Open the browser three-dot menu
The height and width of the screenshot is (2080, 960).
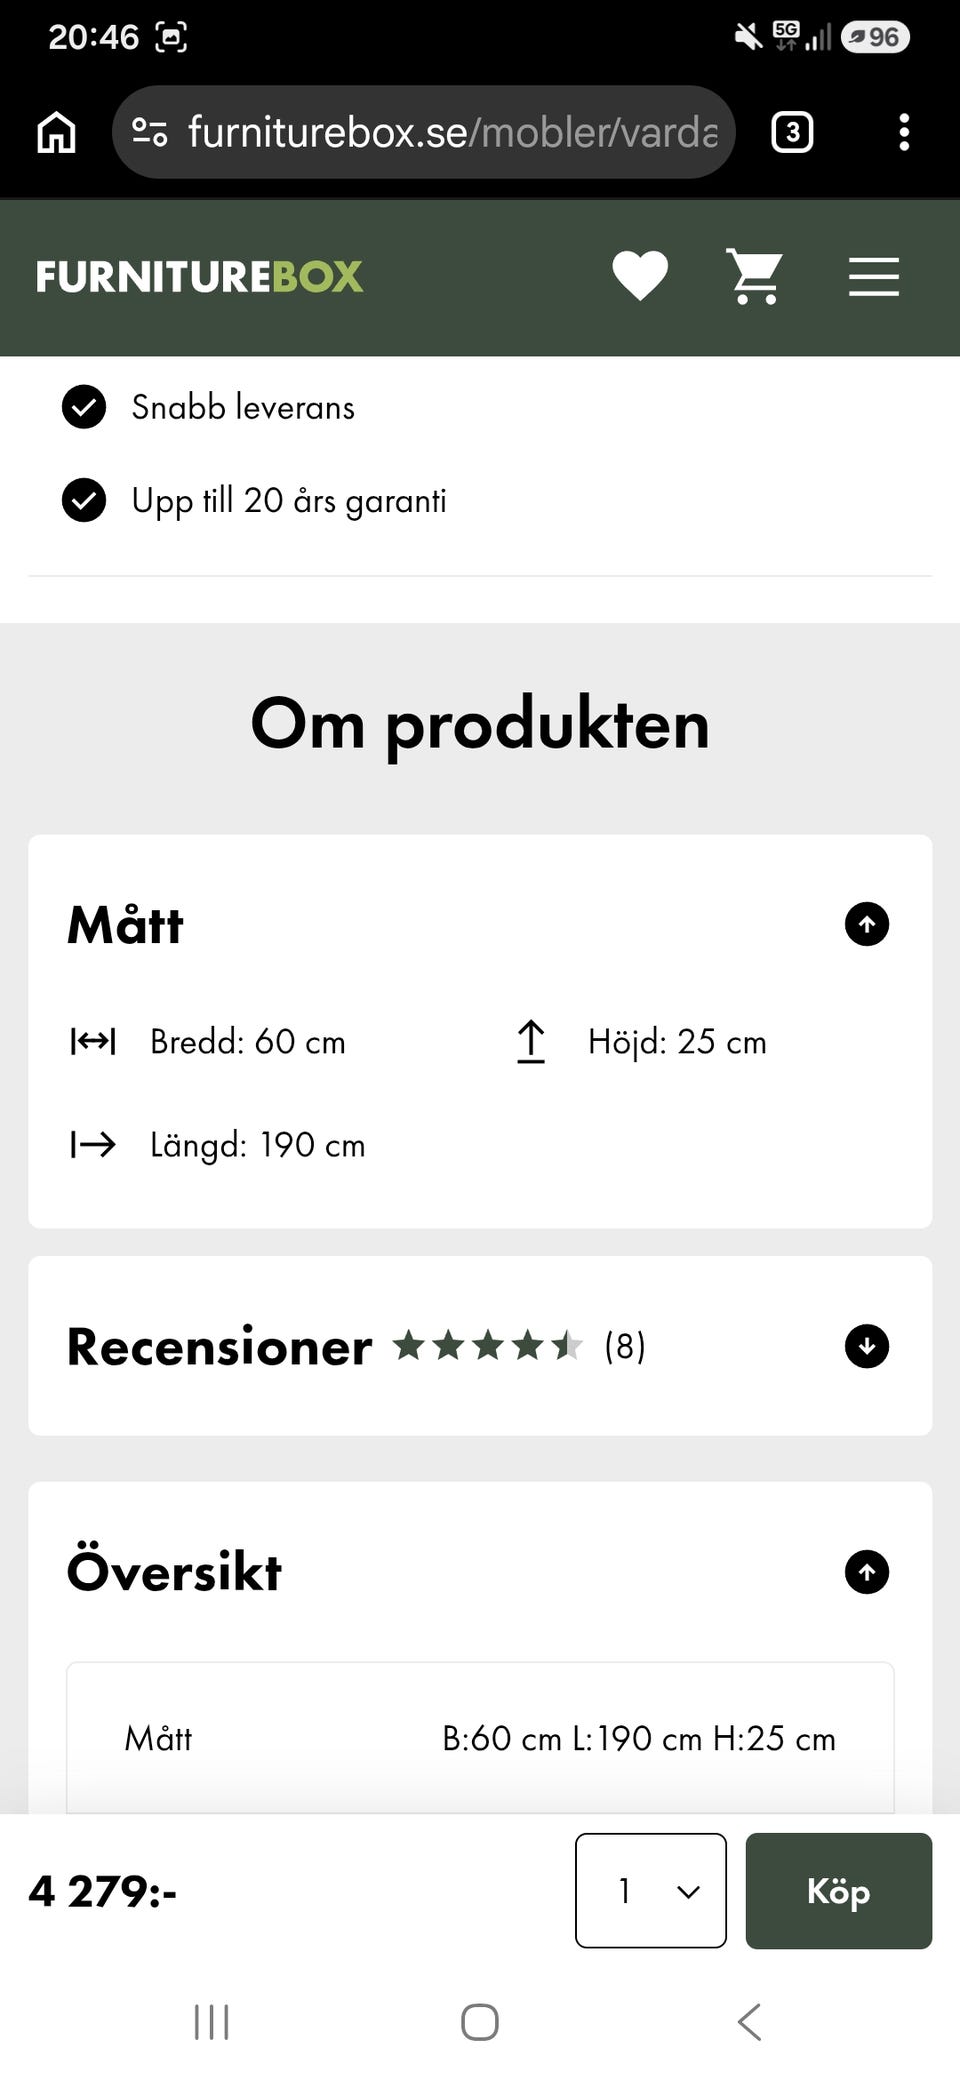tap(904, 132)
